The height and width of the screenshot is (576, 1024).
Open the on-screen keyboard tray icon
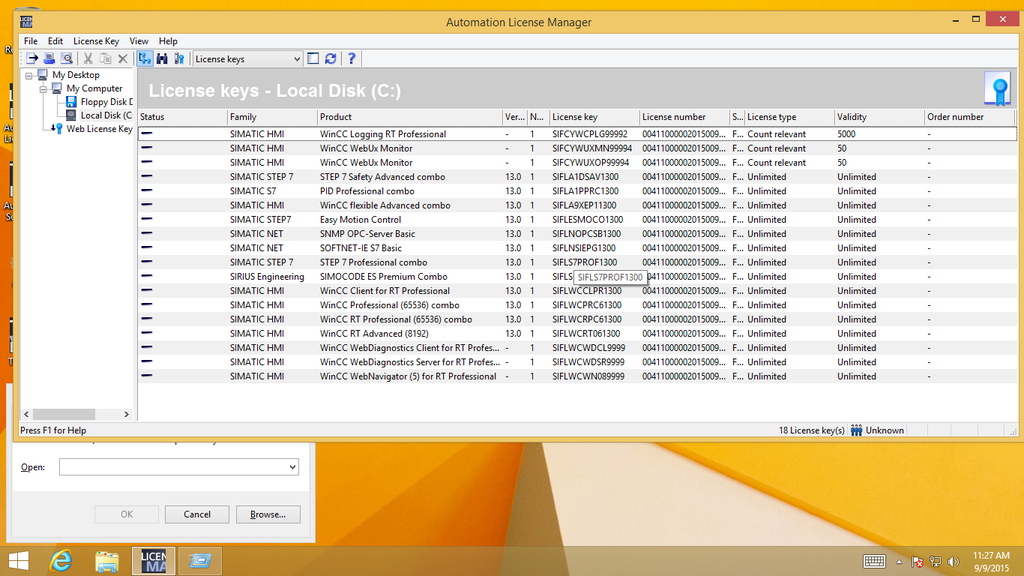[874, 562]
